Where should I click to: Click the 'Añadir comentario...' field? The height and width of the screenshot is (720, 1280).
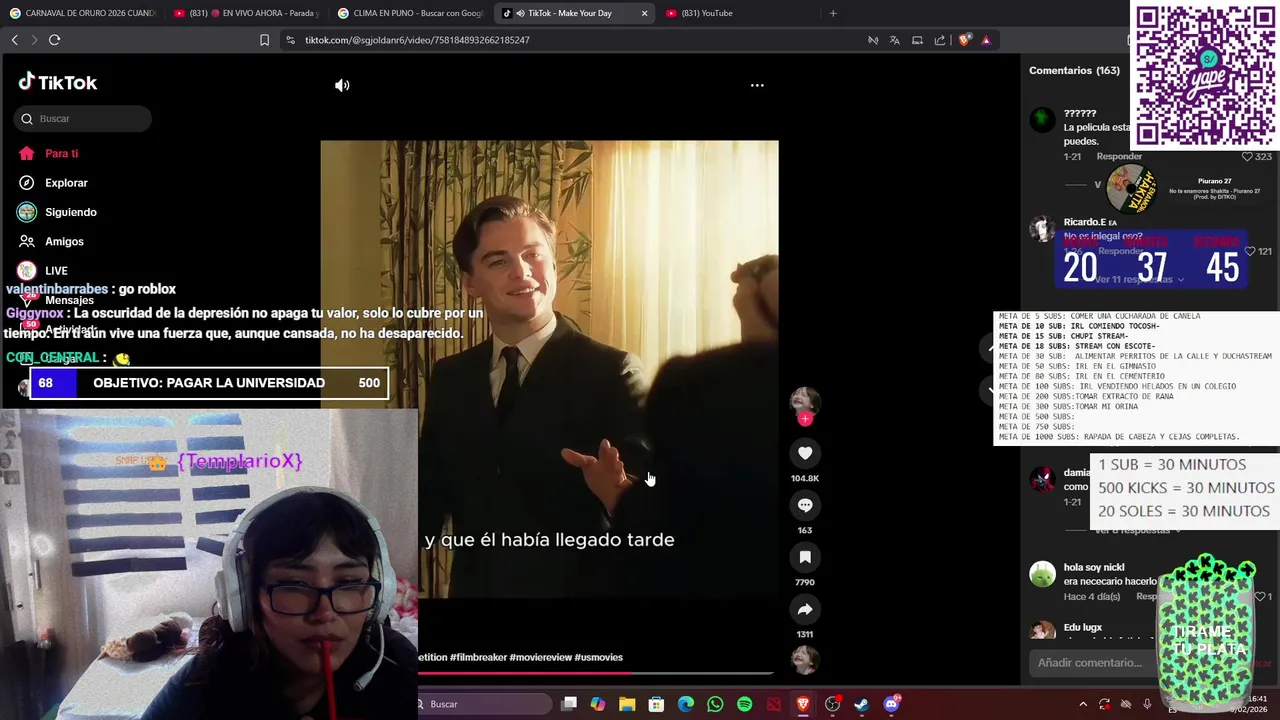point(1095,662)
